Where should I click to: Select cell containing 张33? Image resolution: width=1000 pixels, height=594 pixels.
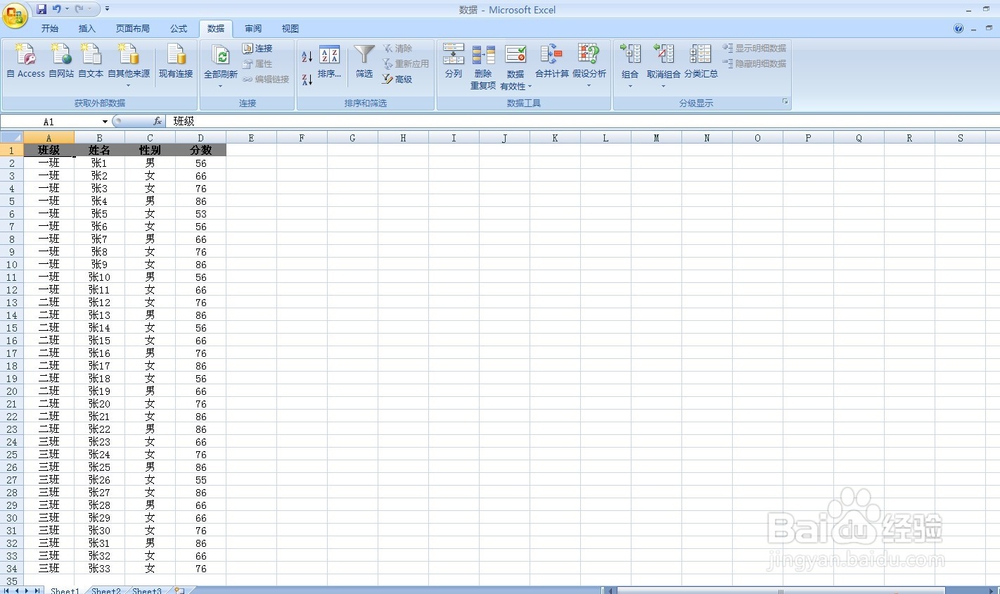coord(99,568)
